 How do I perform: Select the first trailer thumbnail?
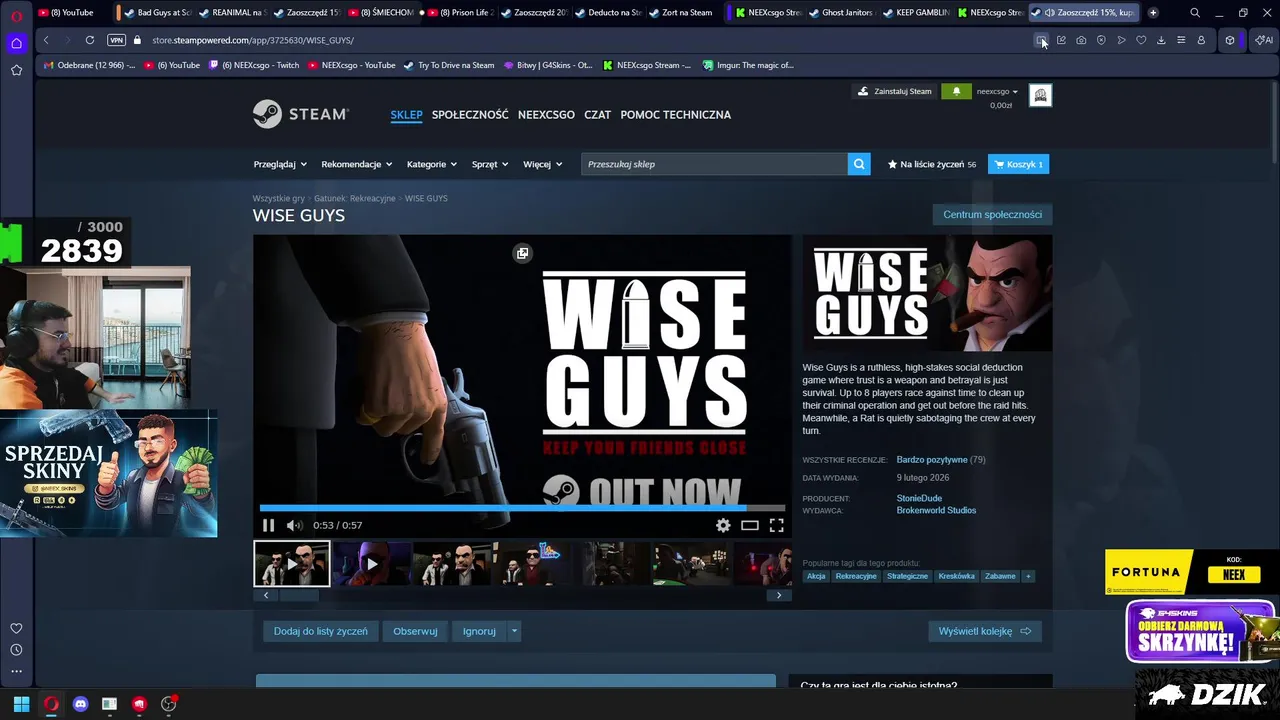[291, 564]
